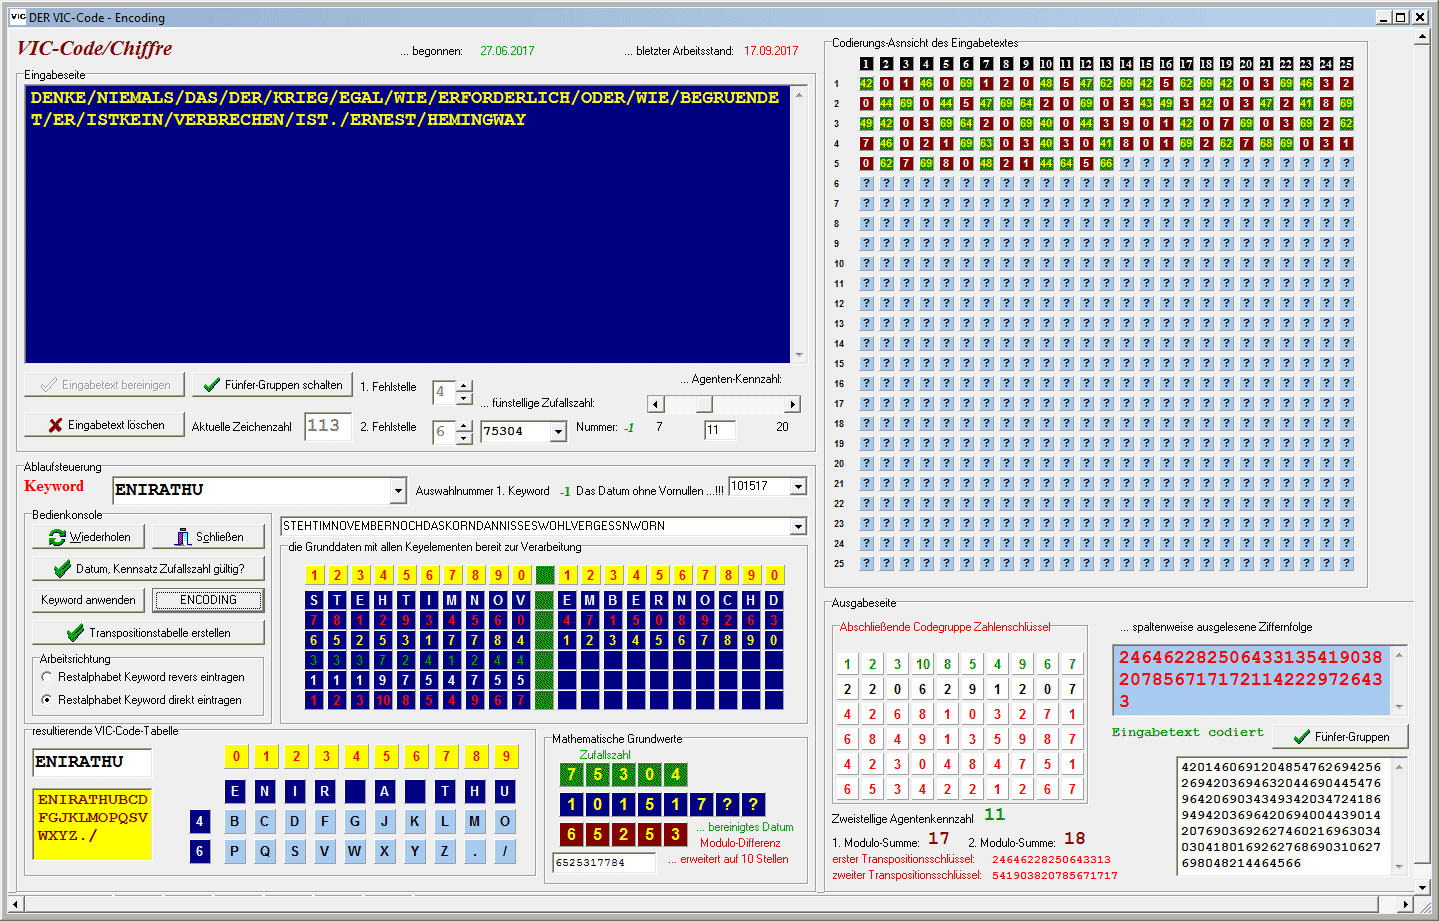The height and width of the screenshot is (921, 1439).
Task: Click letter E cell in VIC table
Action: click(x=235, y=792)
